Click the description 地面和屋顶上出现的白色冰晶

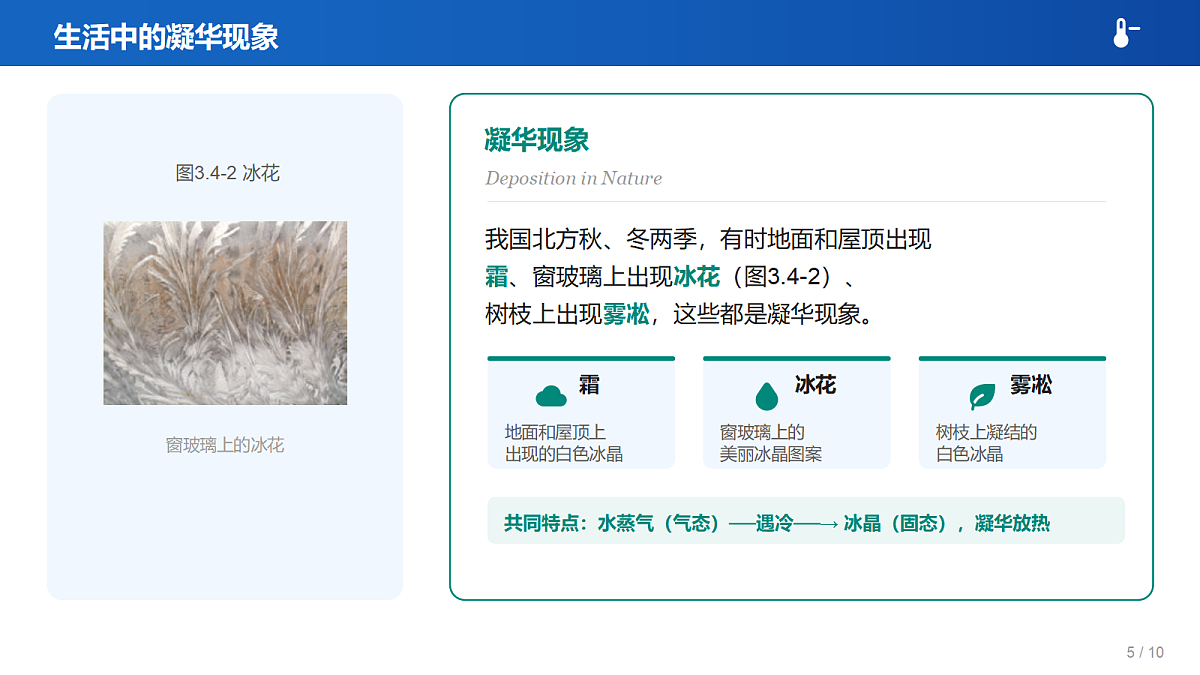[564, 443]
